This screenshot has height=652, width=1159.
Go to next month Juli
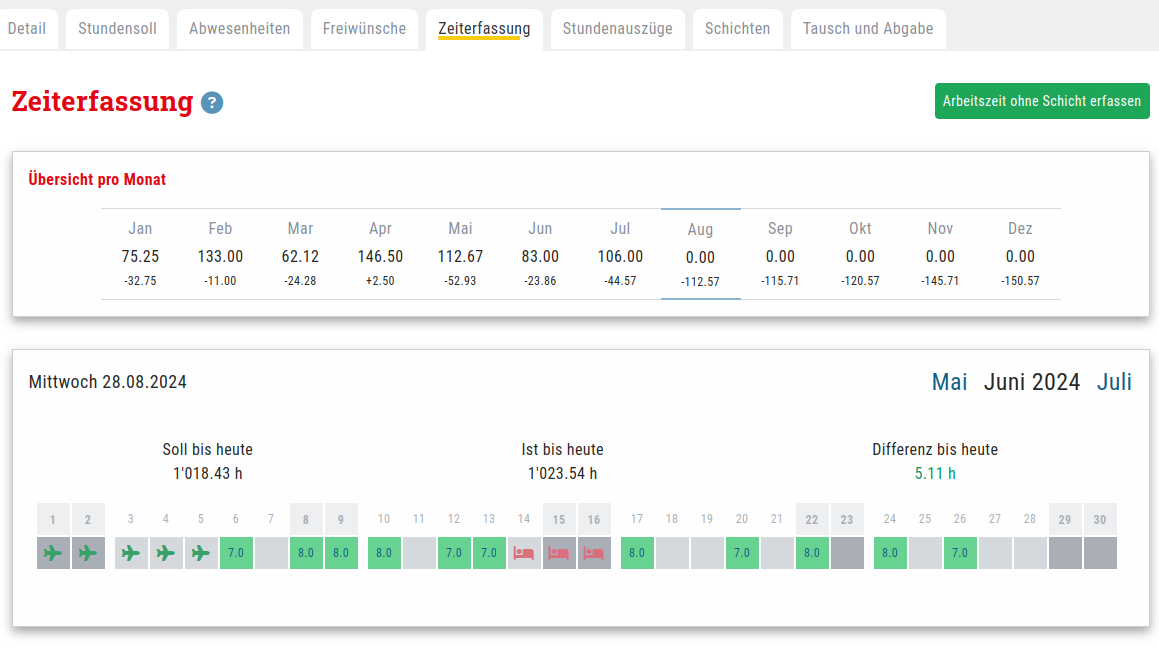pyautogui.click(x=1114, y=382)
